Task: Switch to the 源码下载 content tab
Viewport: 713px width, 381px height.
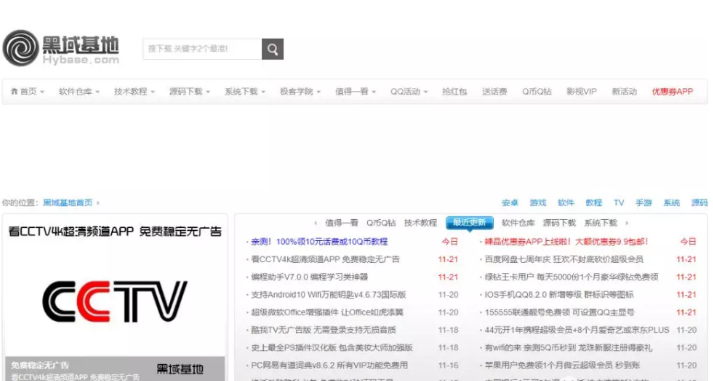Action: 559,223
